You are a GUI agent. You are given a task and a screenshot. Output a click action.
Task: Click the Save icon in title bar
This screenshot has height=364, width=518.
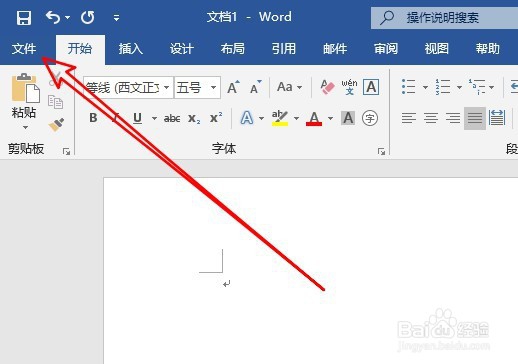pyautogui.click(x=24, y=17)
